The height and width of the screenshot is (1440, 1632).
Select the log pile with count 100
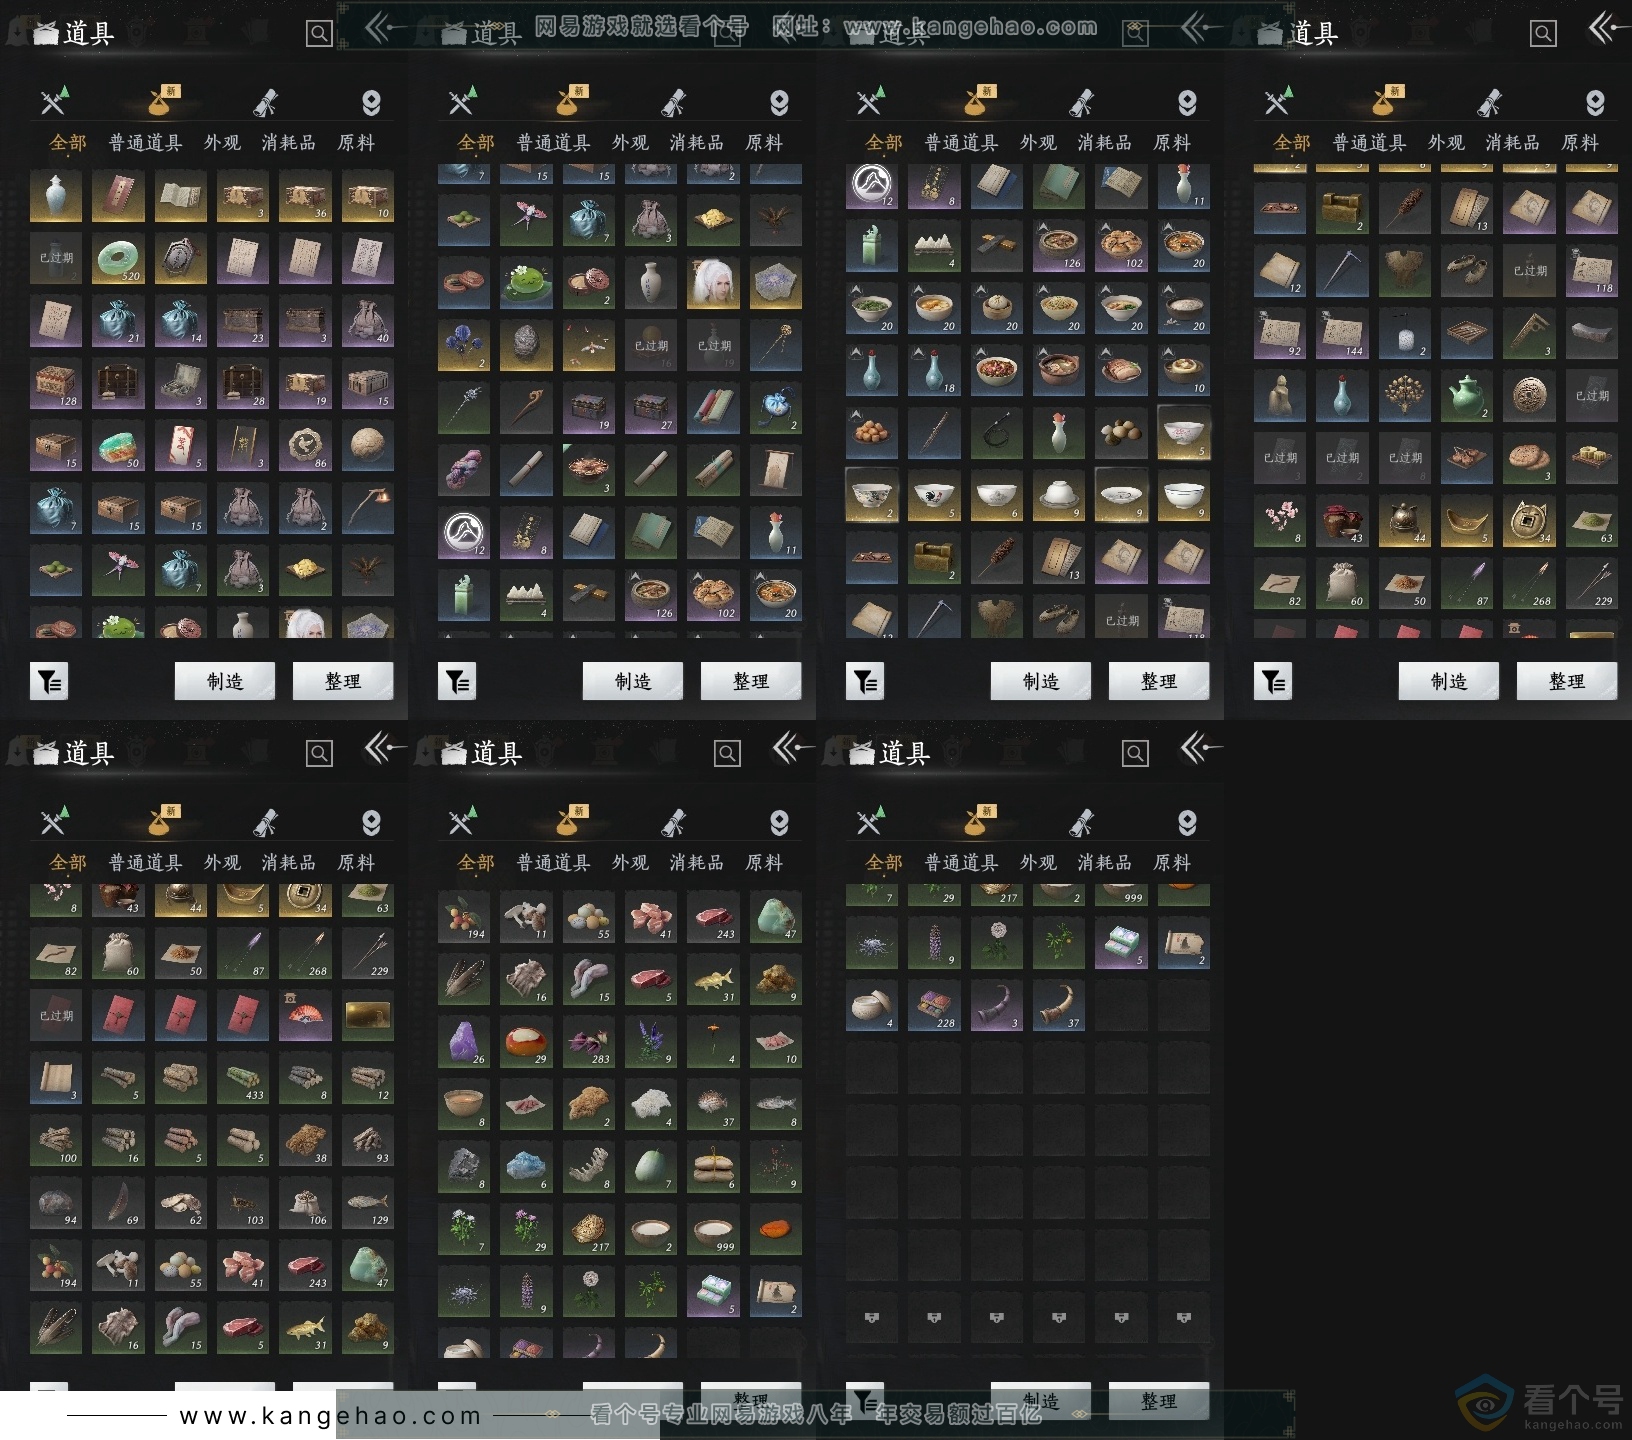point(56,1140)
